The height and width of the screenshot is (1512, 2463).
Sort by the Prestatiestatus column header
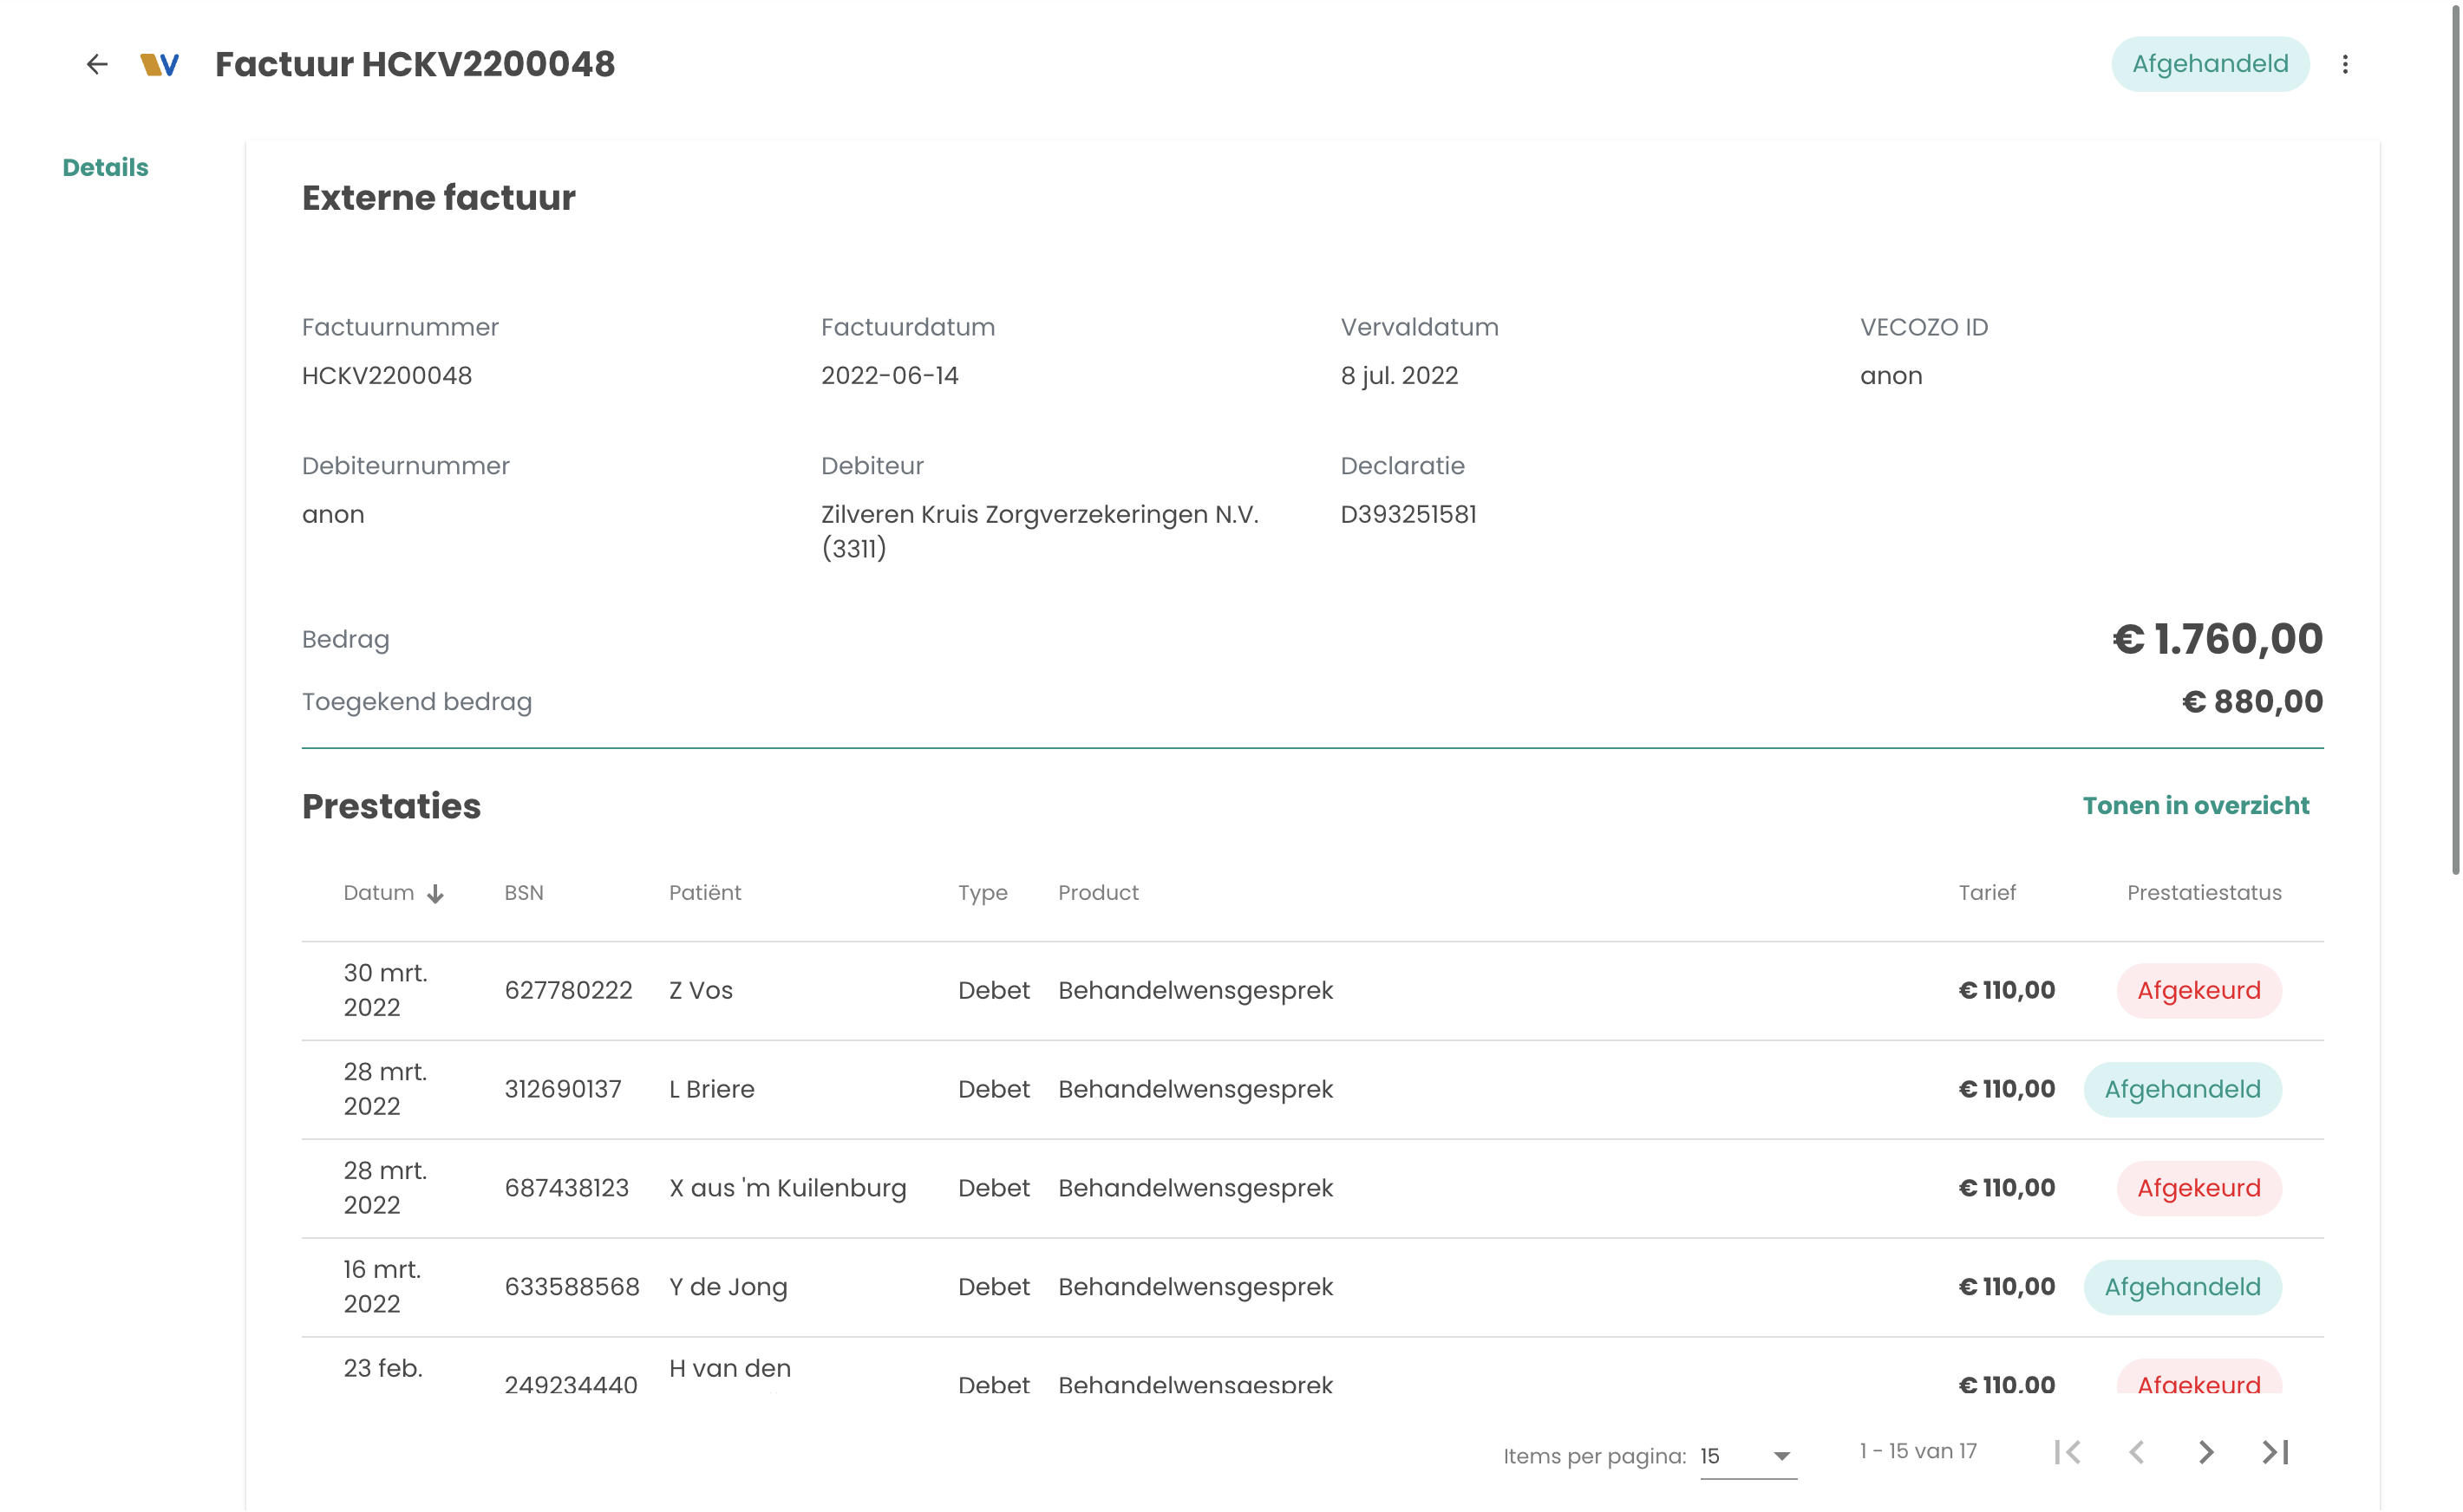(2203, 892)
